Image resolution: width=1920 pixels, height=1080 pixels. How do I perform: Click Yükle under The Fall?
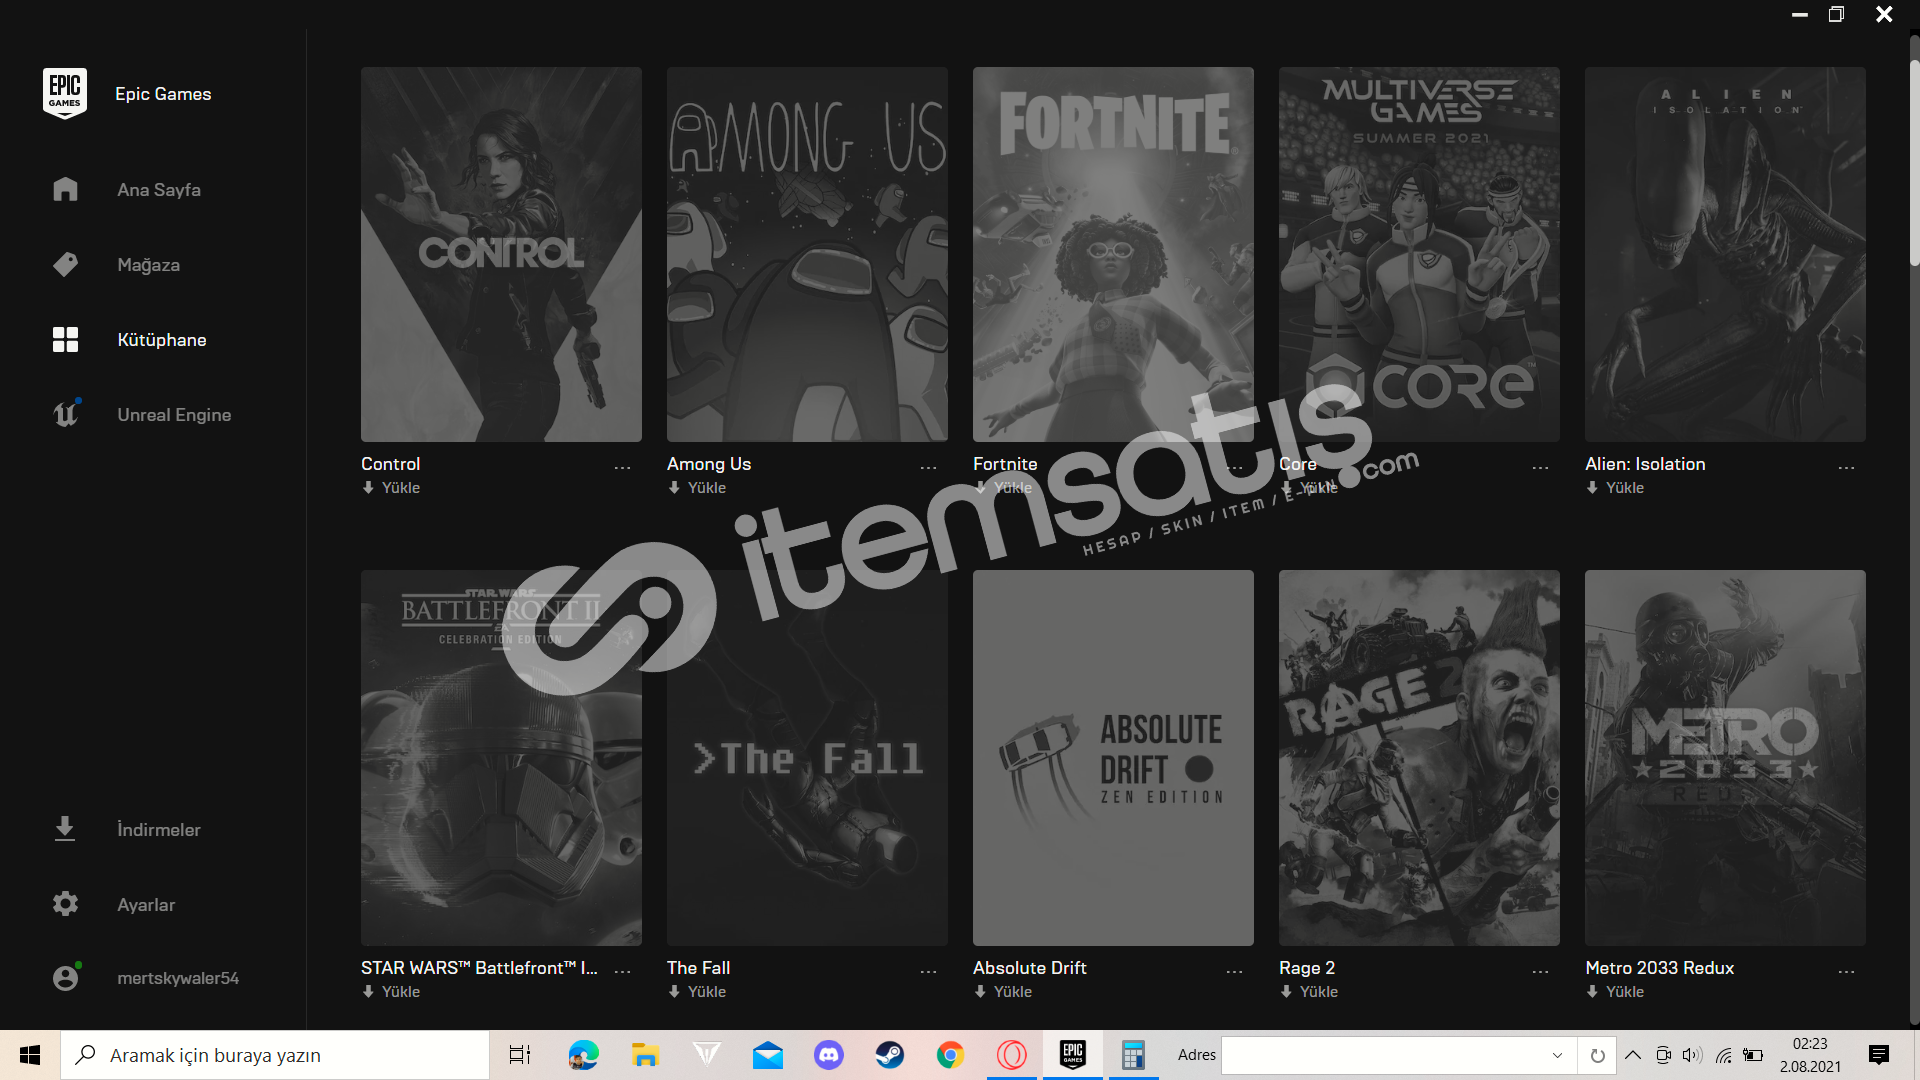coord(697,992)
